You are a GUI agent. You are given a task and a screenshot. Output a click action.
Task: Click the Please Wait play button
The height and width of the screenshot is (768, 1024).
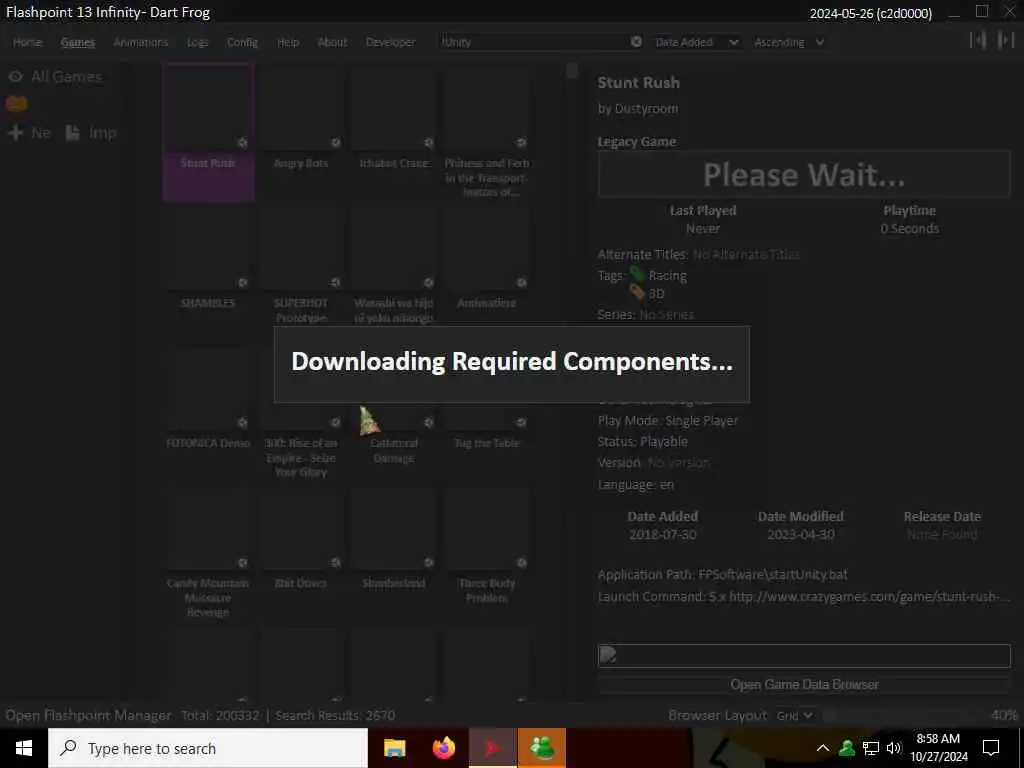click(804, 174)
